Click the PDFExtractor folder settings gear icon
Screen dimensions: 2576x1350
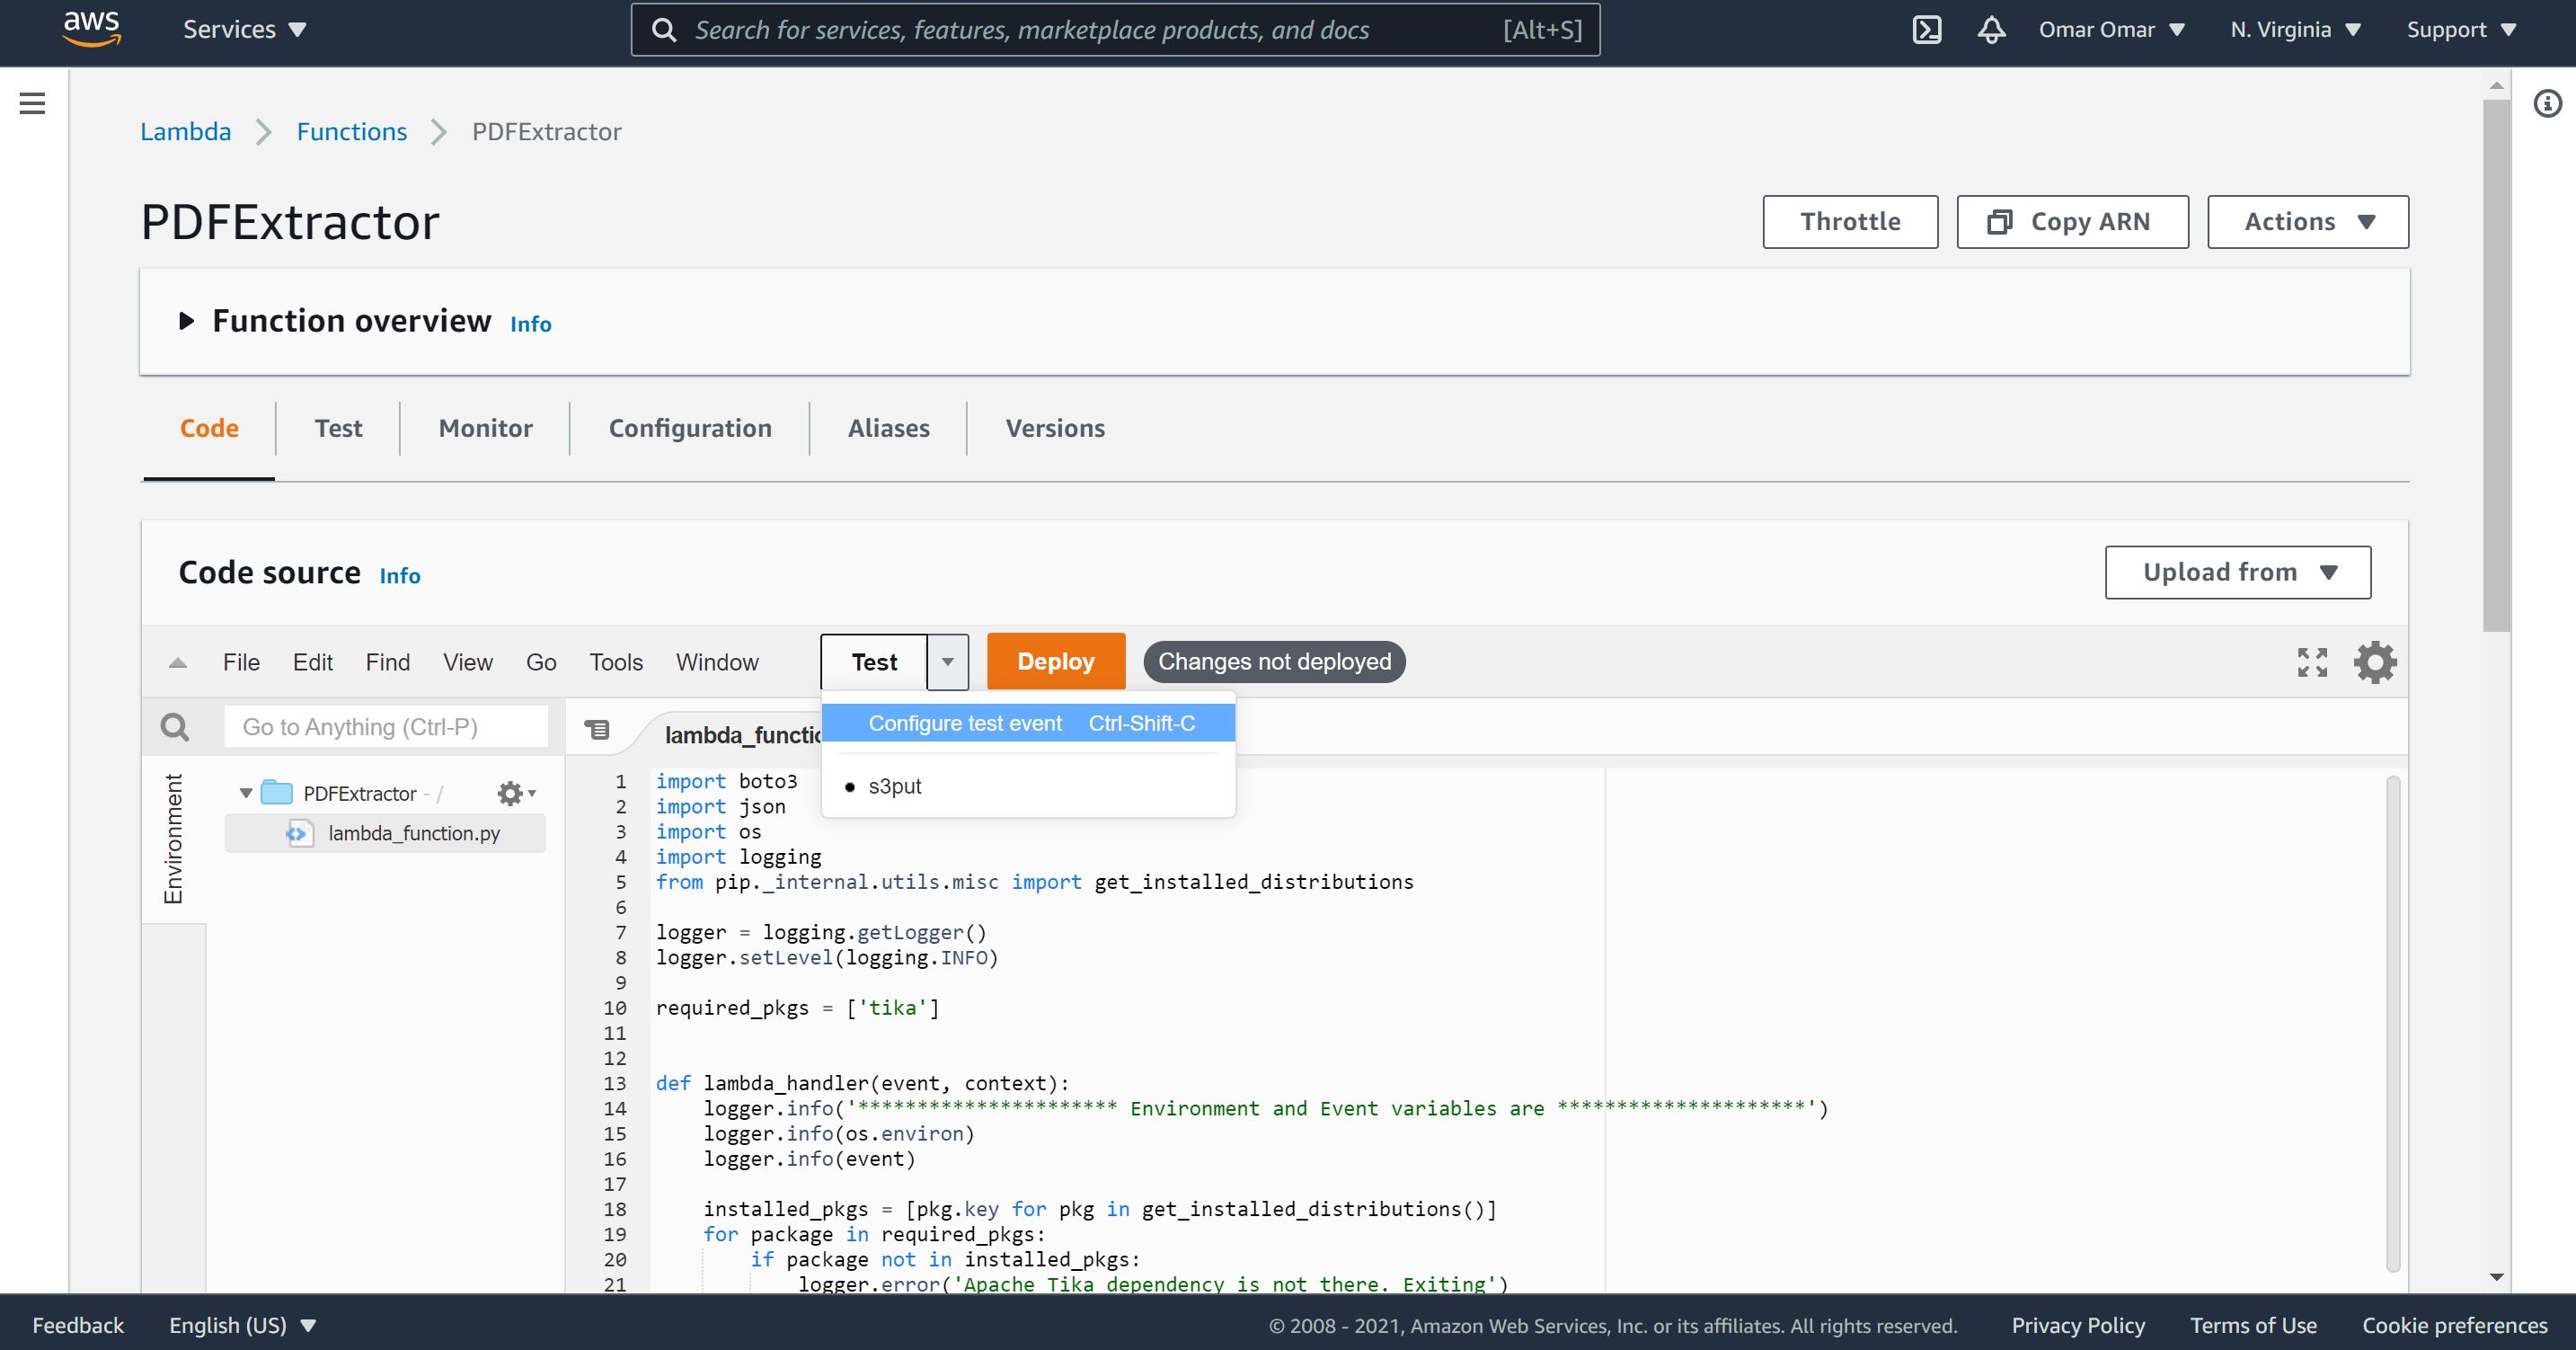[513, 793]
